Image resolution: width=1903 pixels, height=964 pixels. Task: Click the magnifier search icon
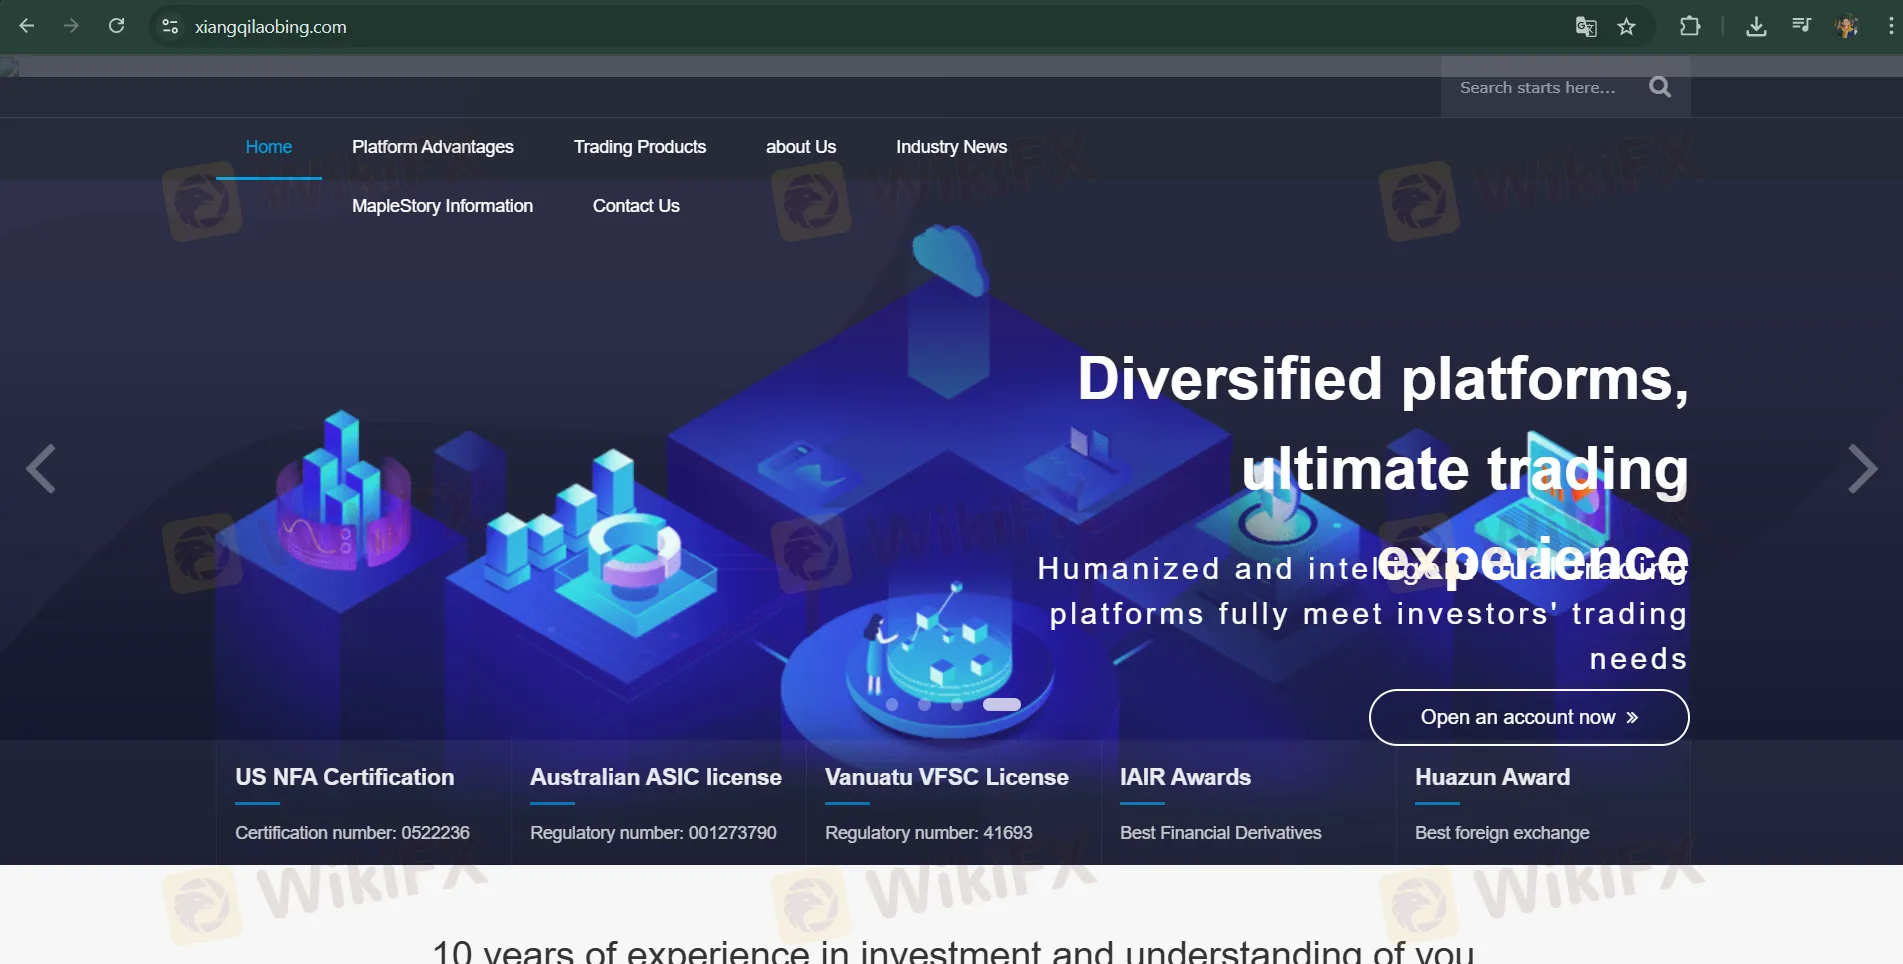1660,87
